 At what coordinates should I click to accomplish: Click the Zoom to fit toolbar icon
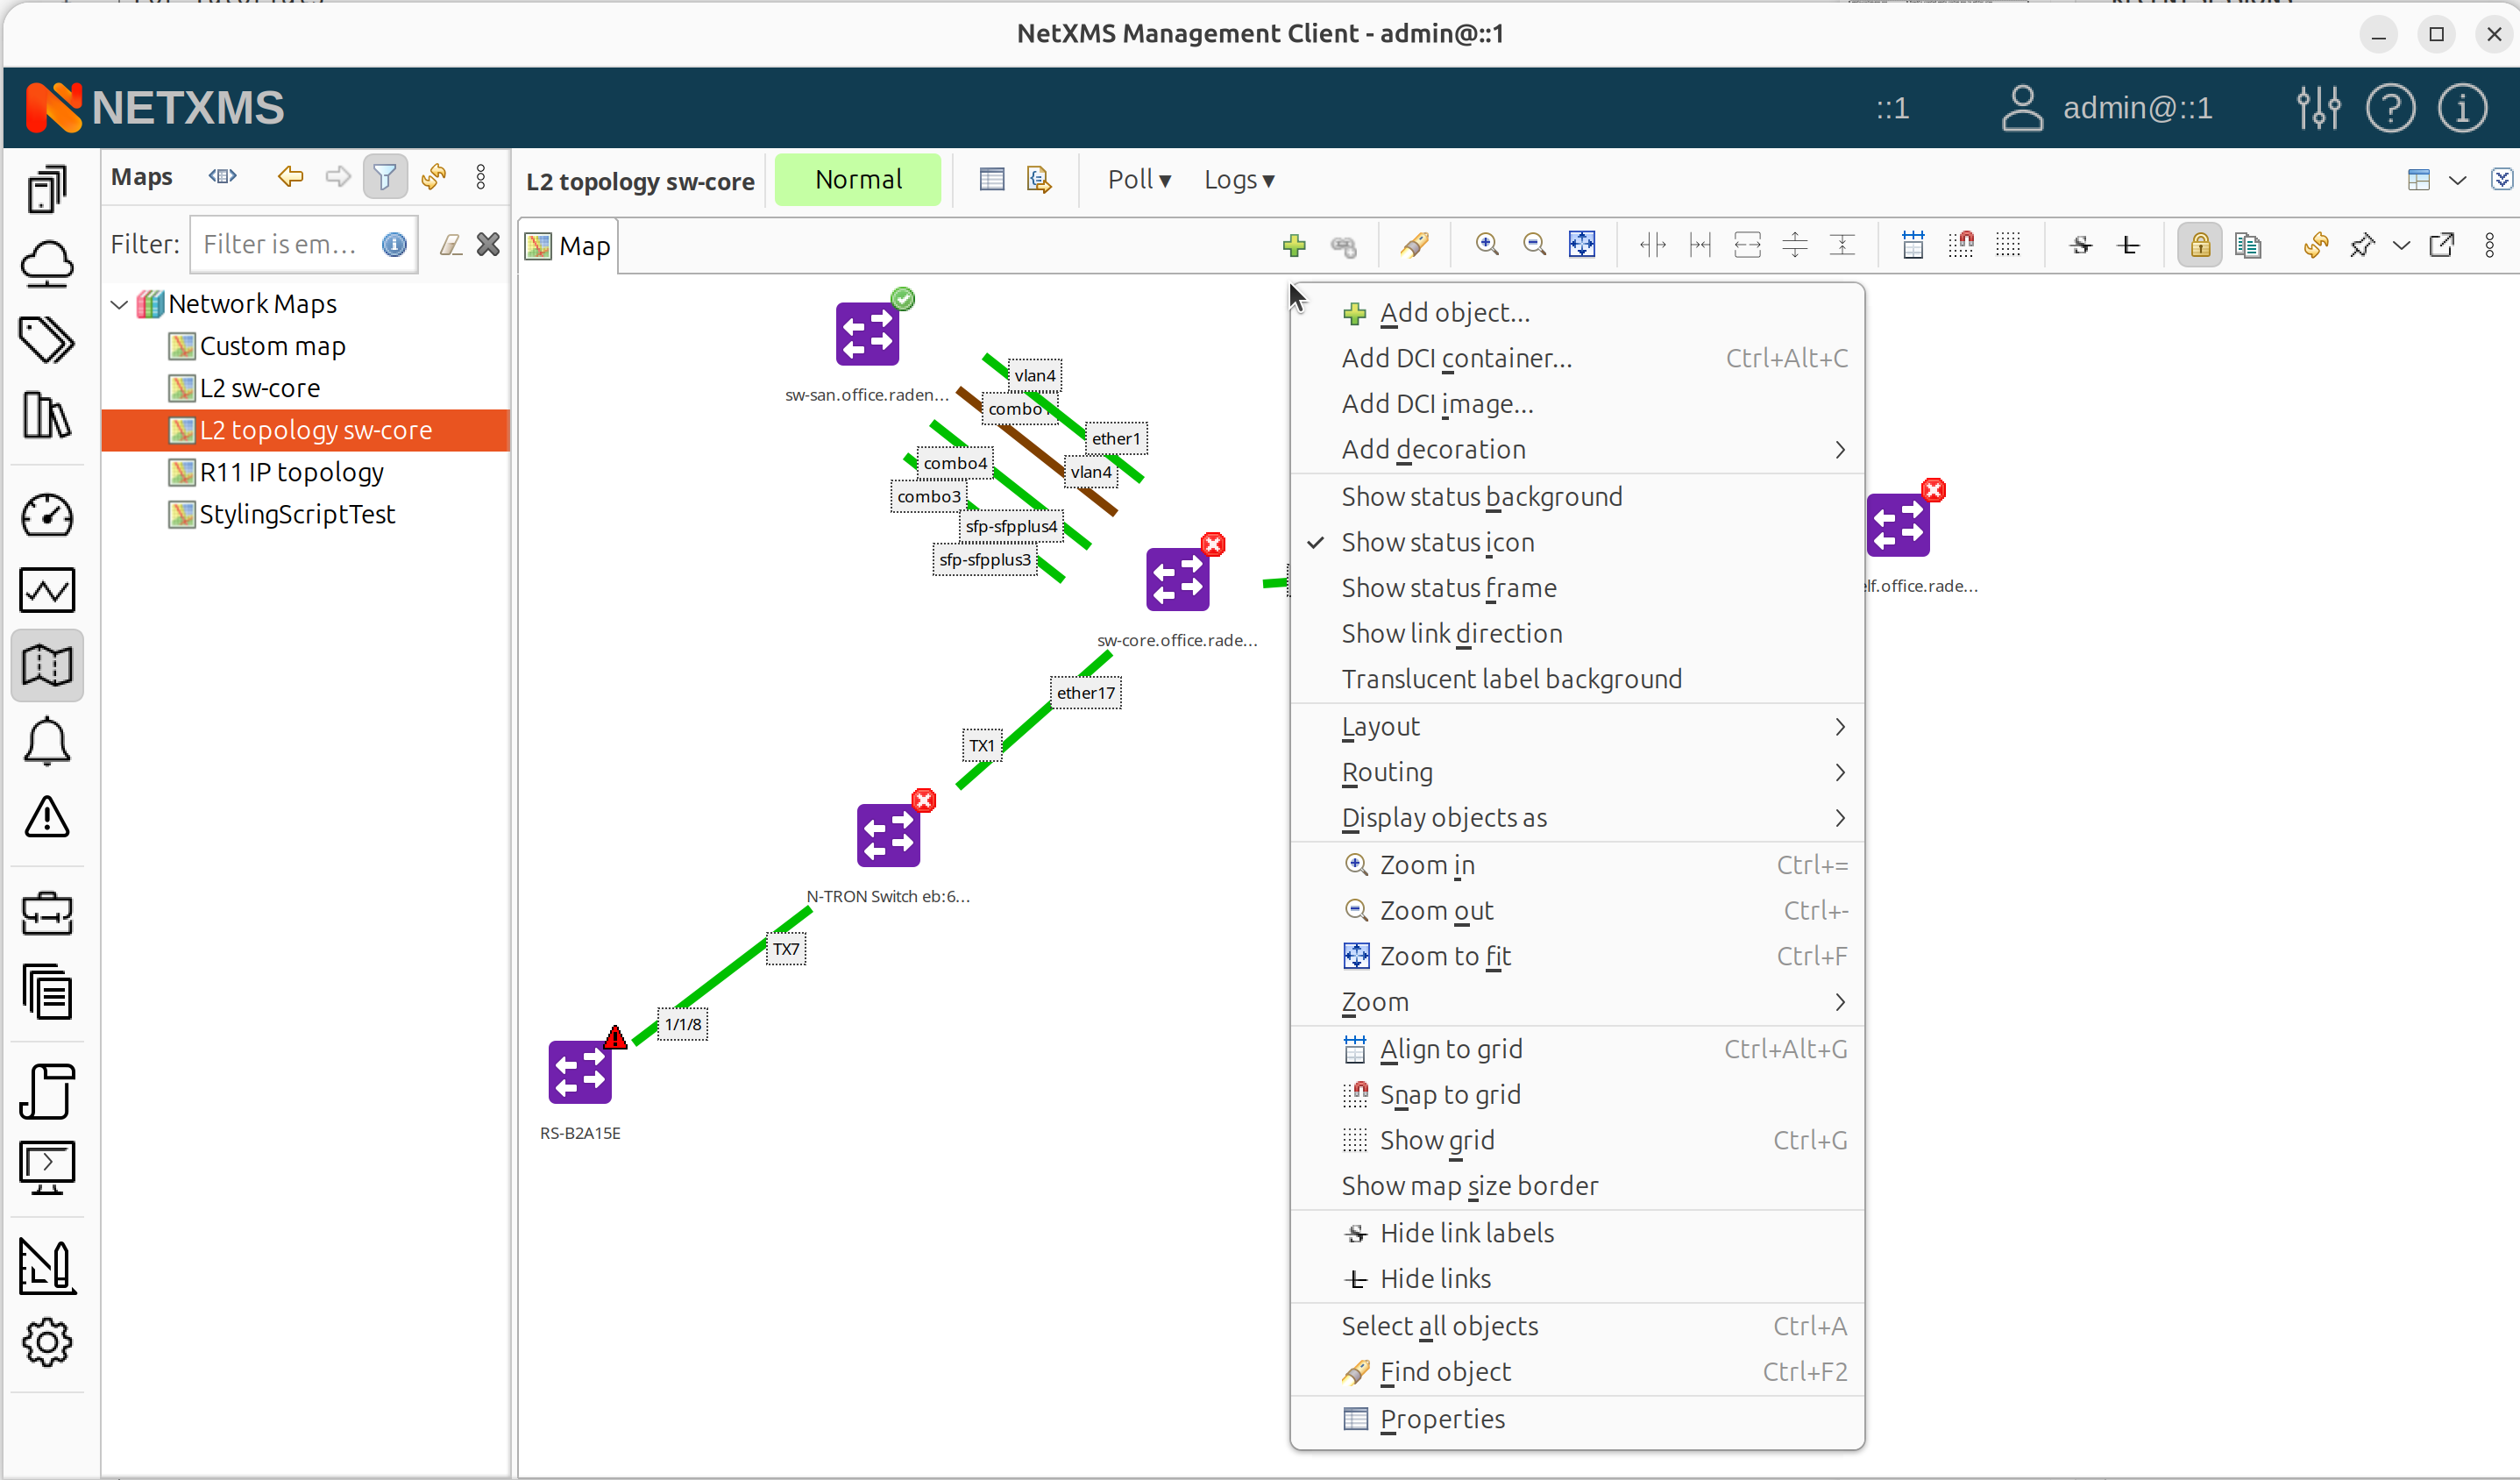1582,245
